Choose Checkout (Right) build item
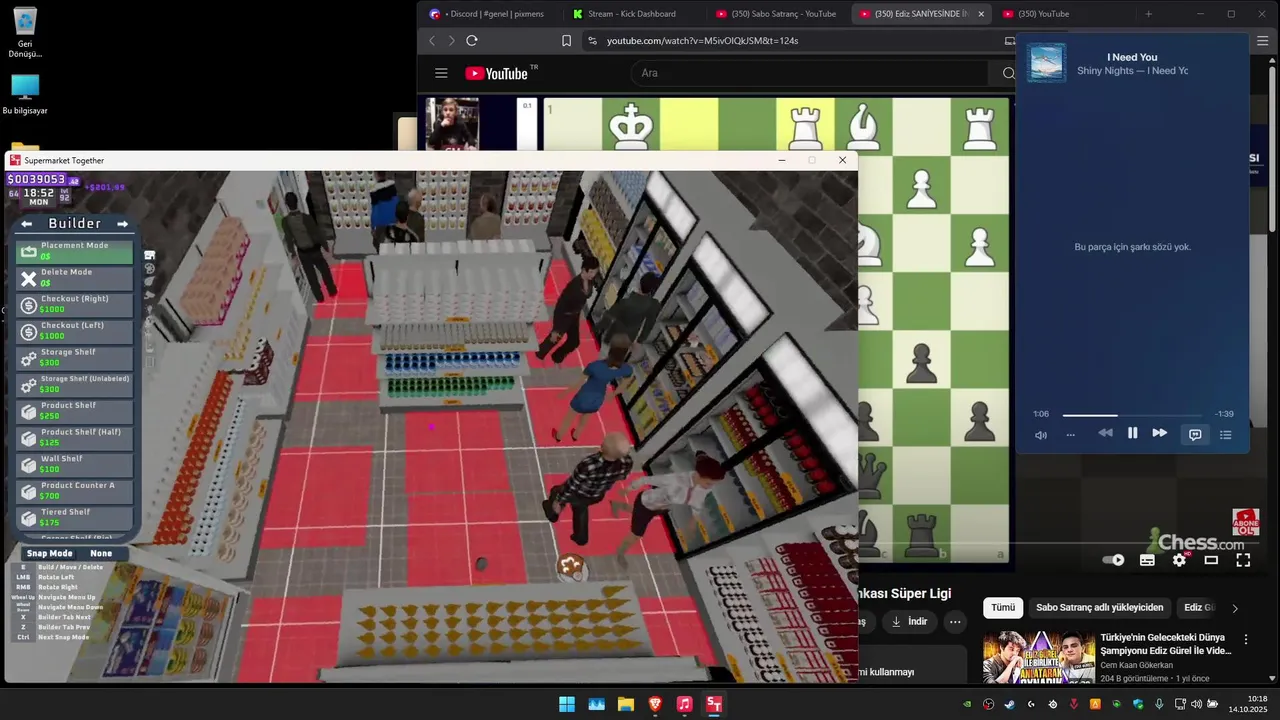This screenshot has height=720, width=1280. click(x=74, y=304)
